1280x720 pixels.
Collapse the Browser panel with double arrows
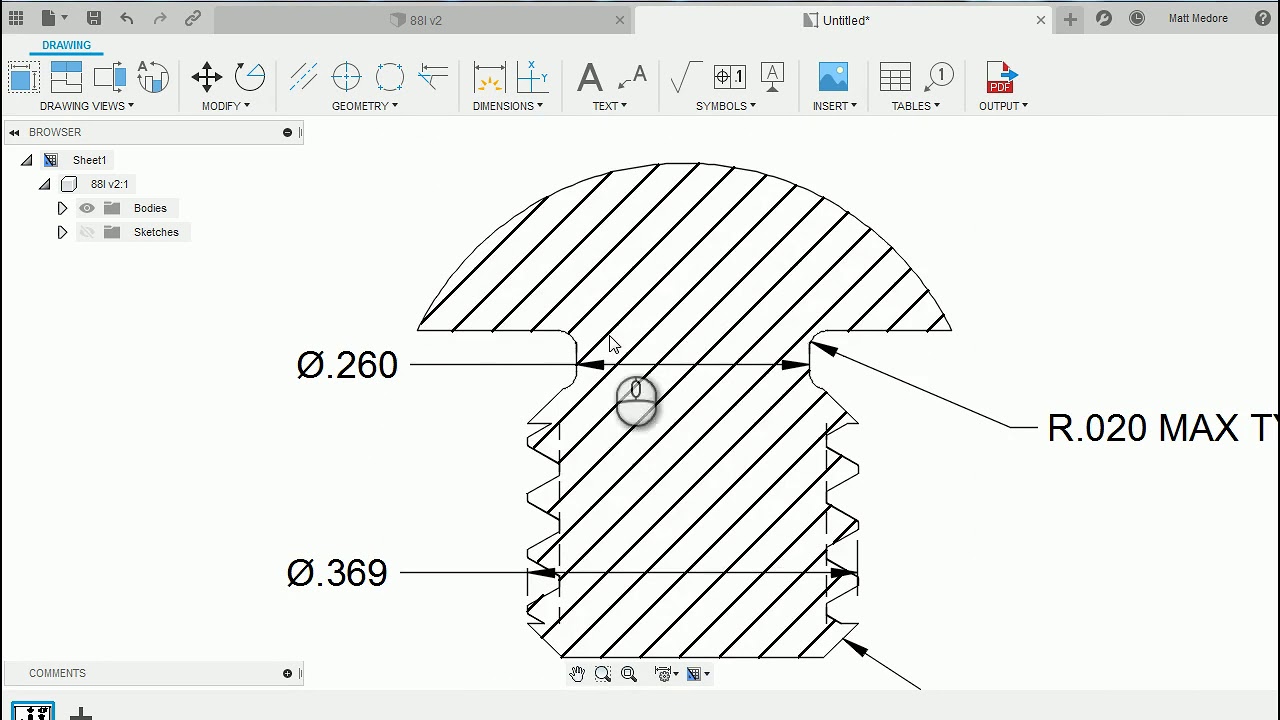tap(14, 132)
